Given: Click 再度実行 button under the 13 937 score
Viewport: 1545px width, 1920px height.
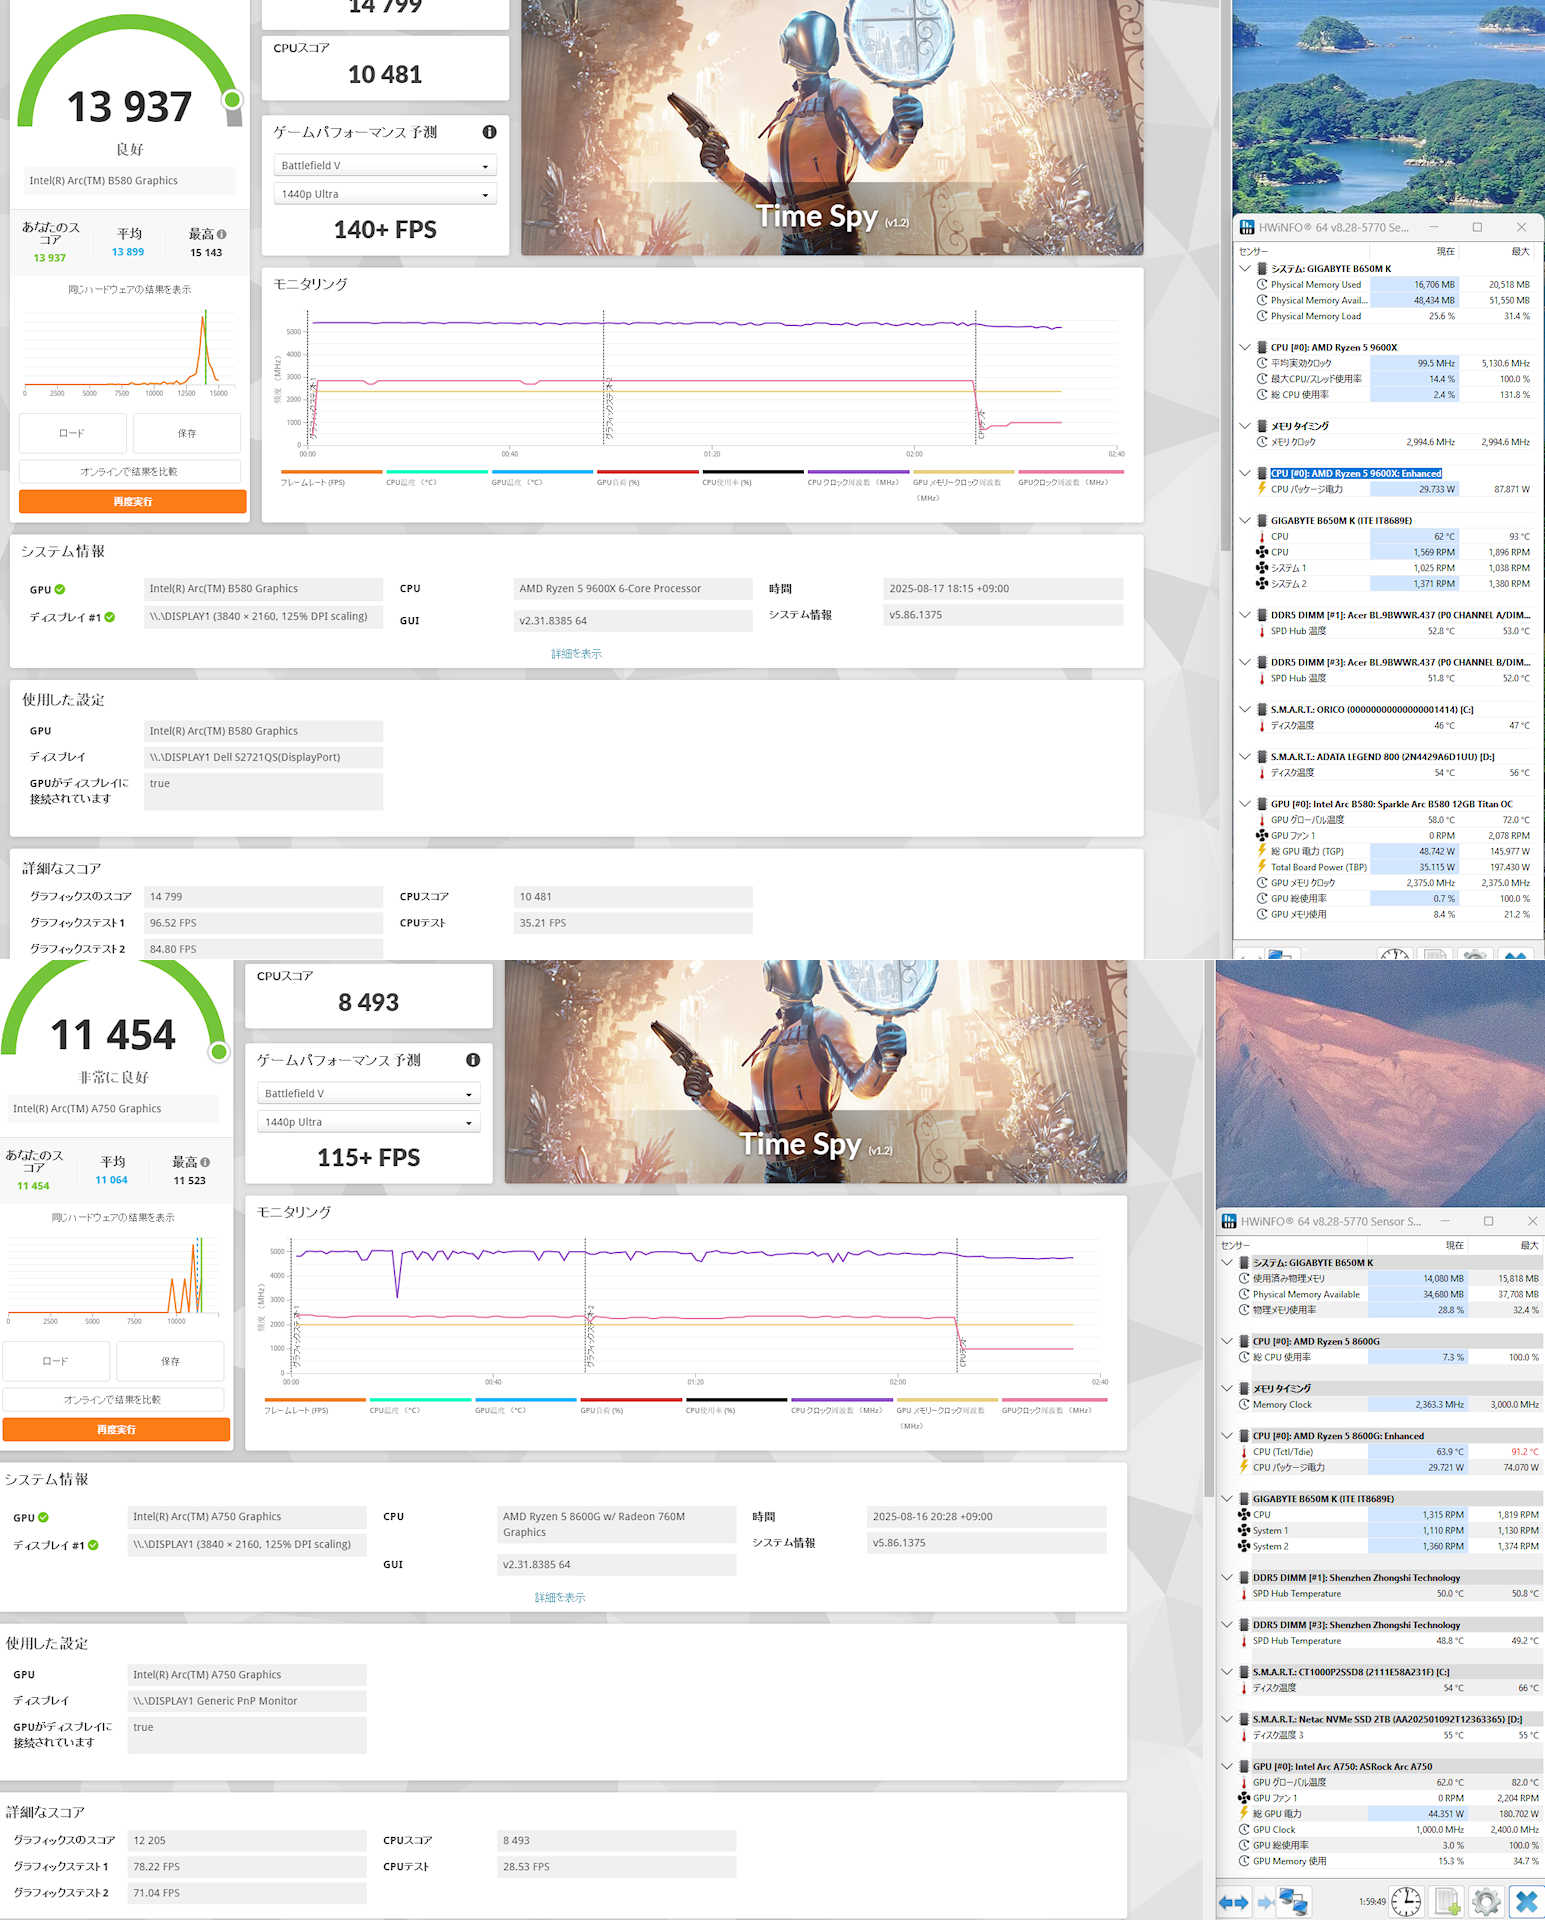Looking at the screenshot, I should pyautogui.click(x=132, y=501).
